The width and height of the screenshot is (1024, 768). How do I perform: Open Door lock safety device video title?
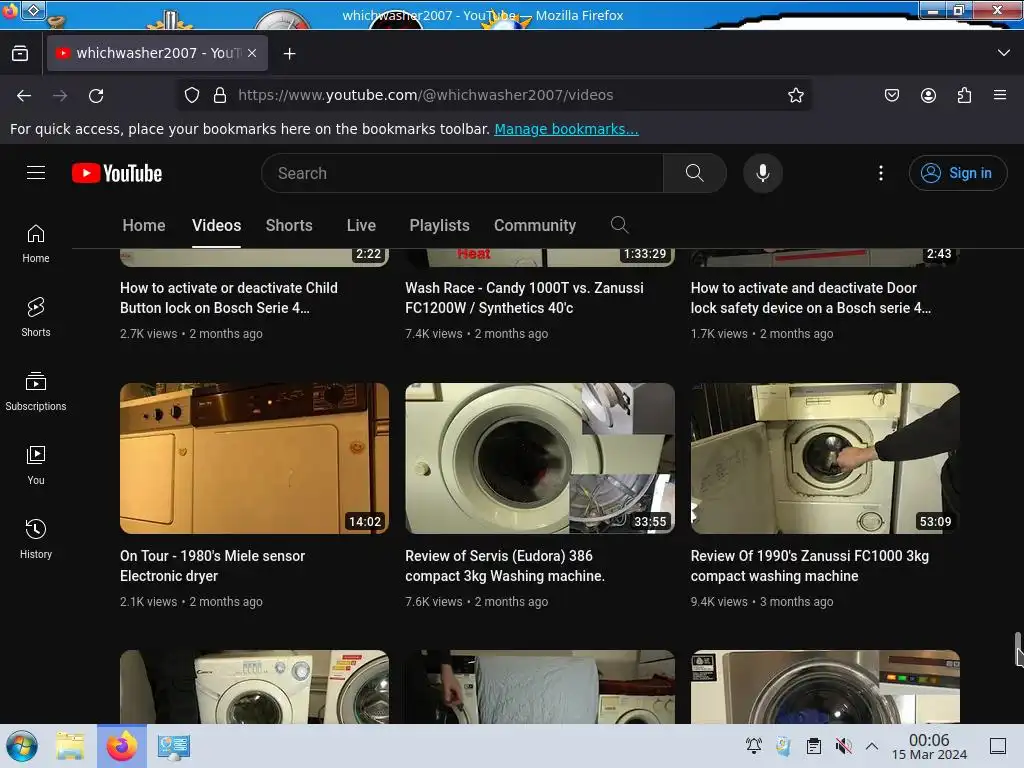tap(811, 298)
